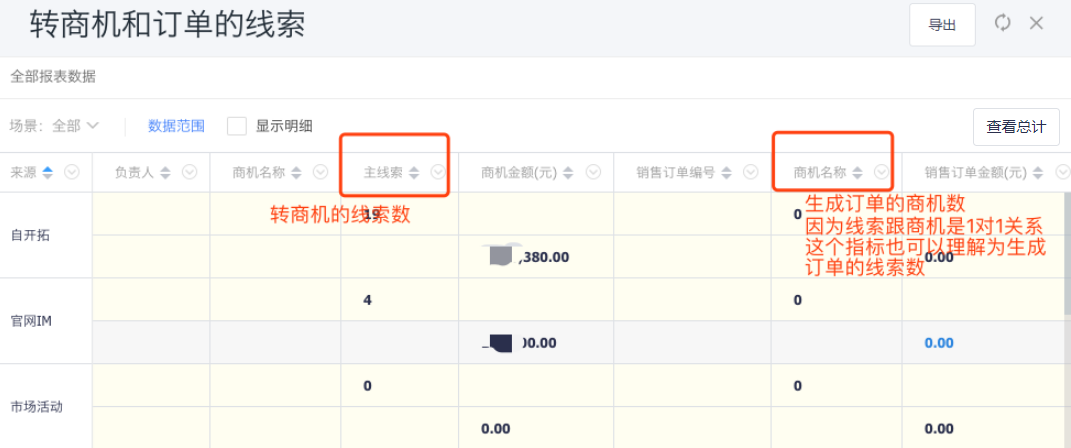Open 商机金额(元) column options chevron

593,172
